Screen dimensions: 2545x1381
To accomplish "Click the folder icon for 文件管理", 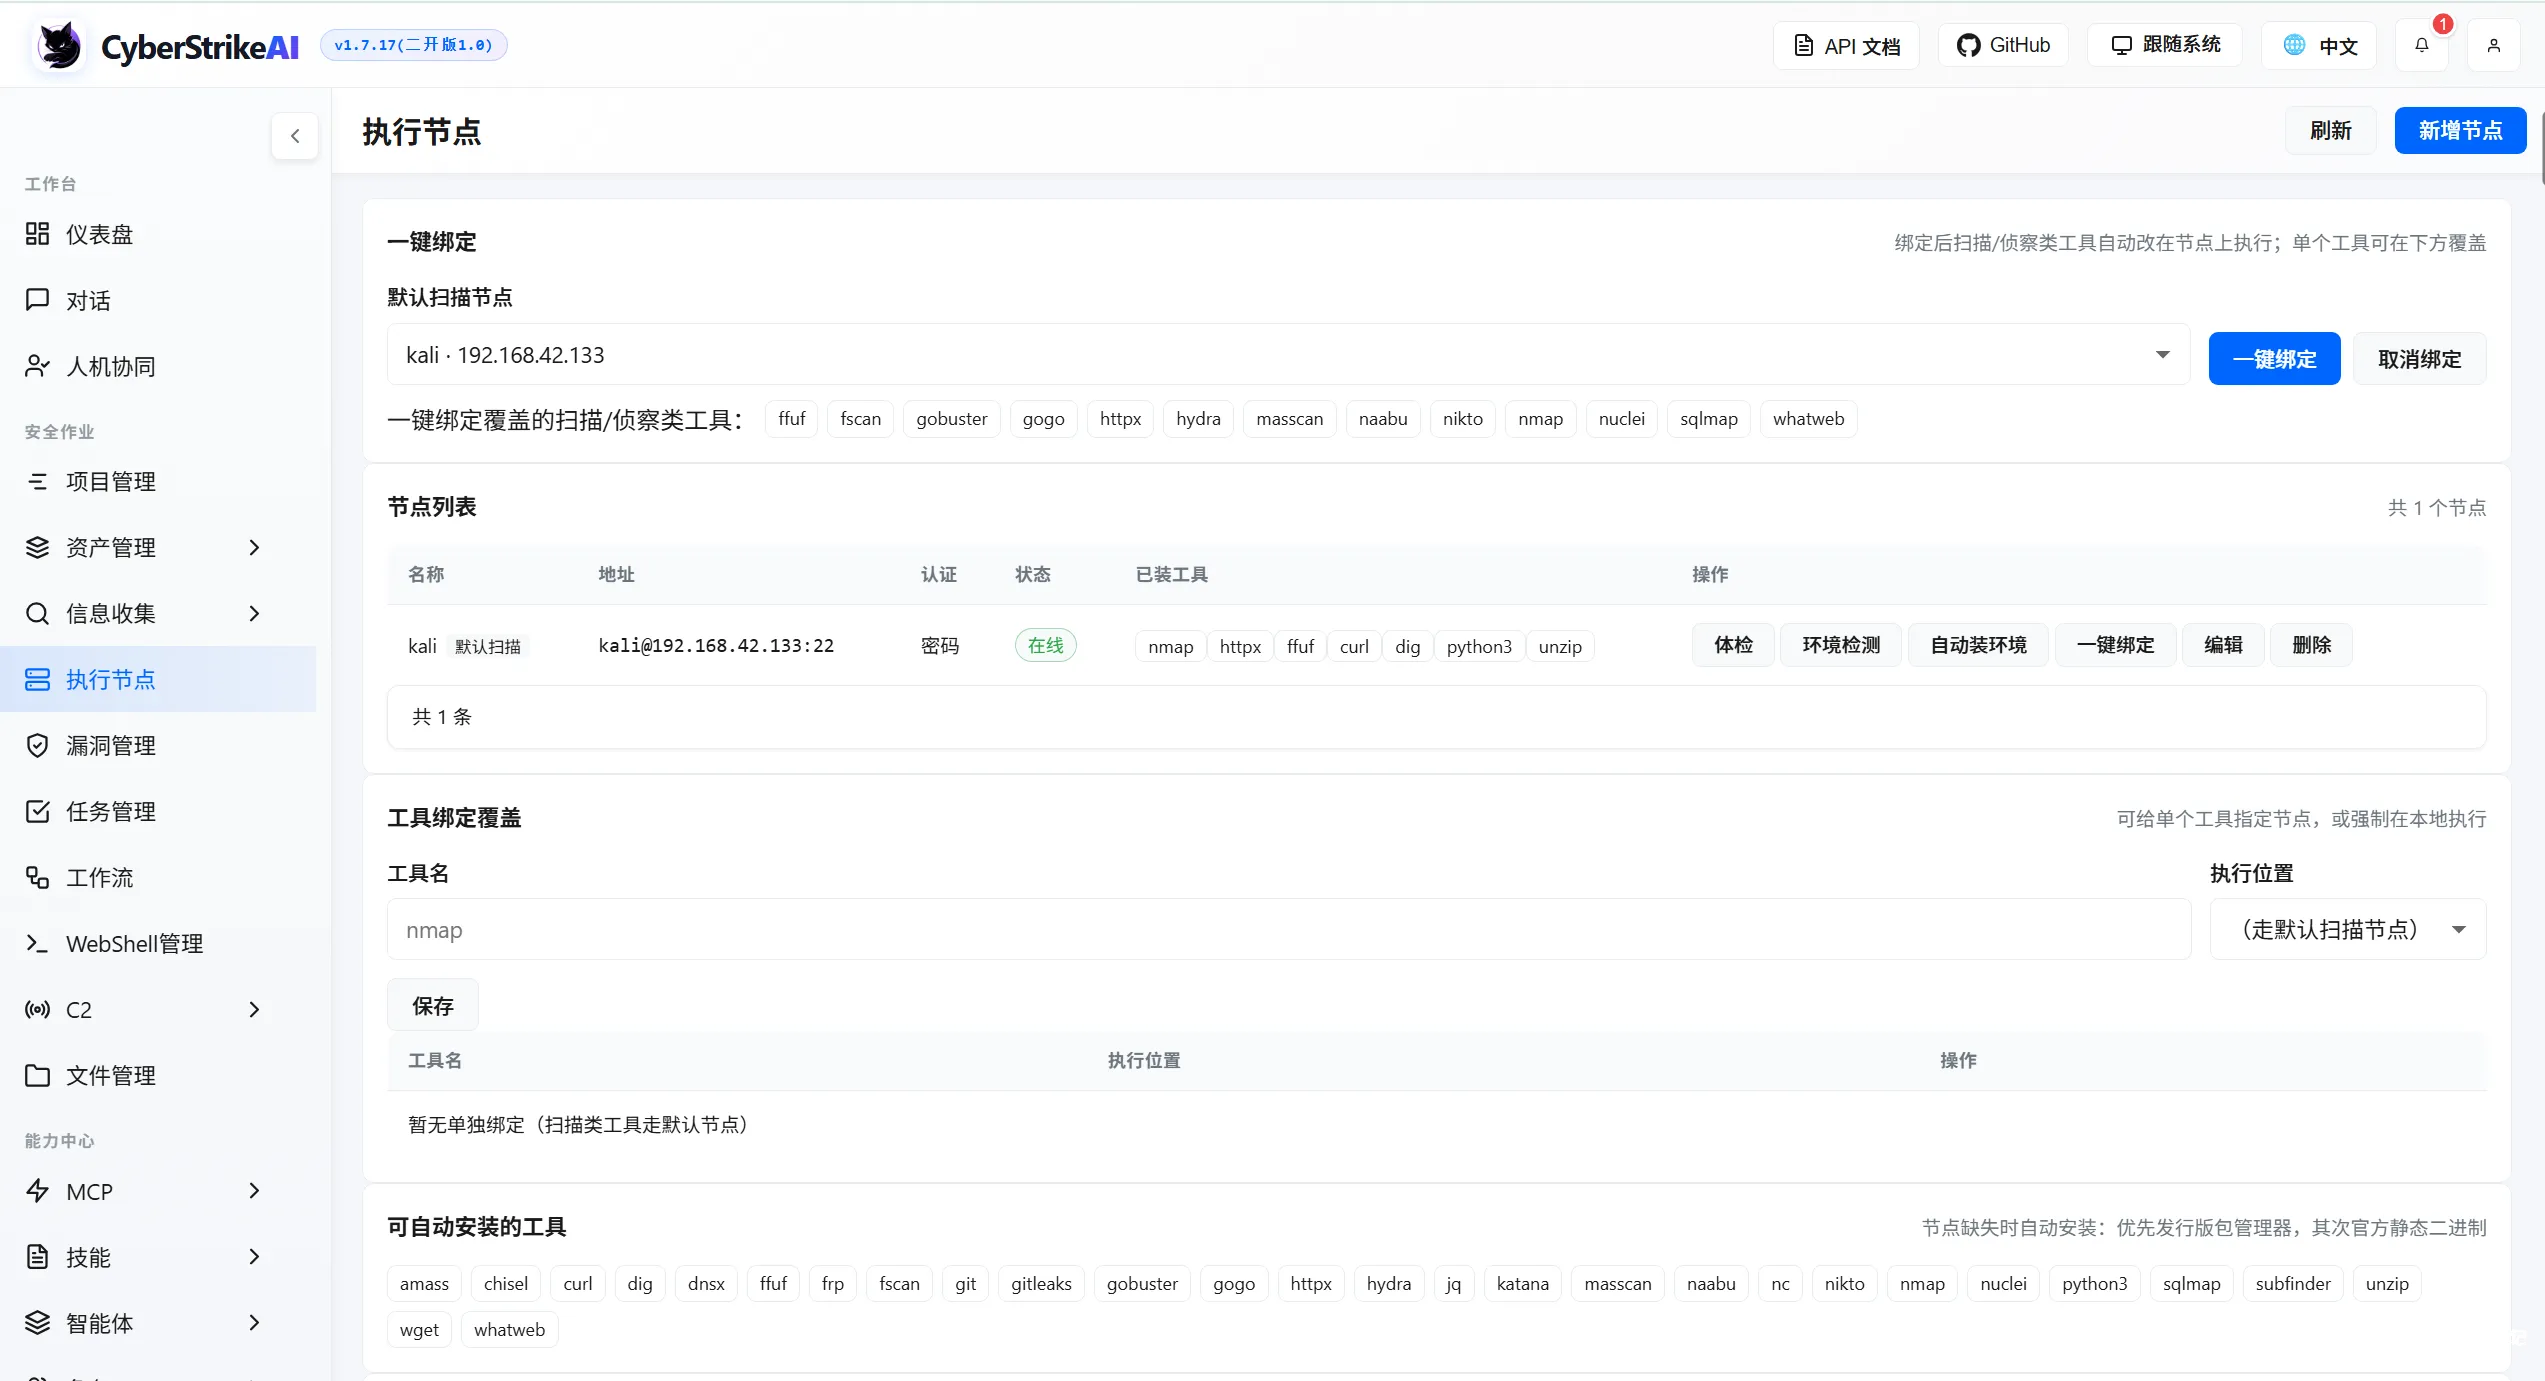I will pyautogui.click(x=37, y=1076).
